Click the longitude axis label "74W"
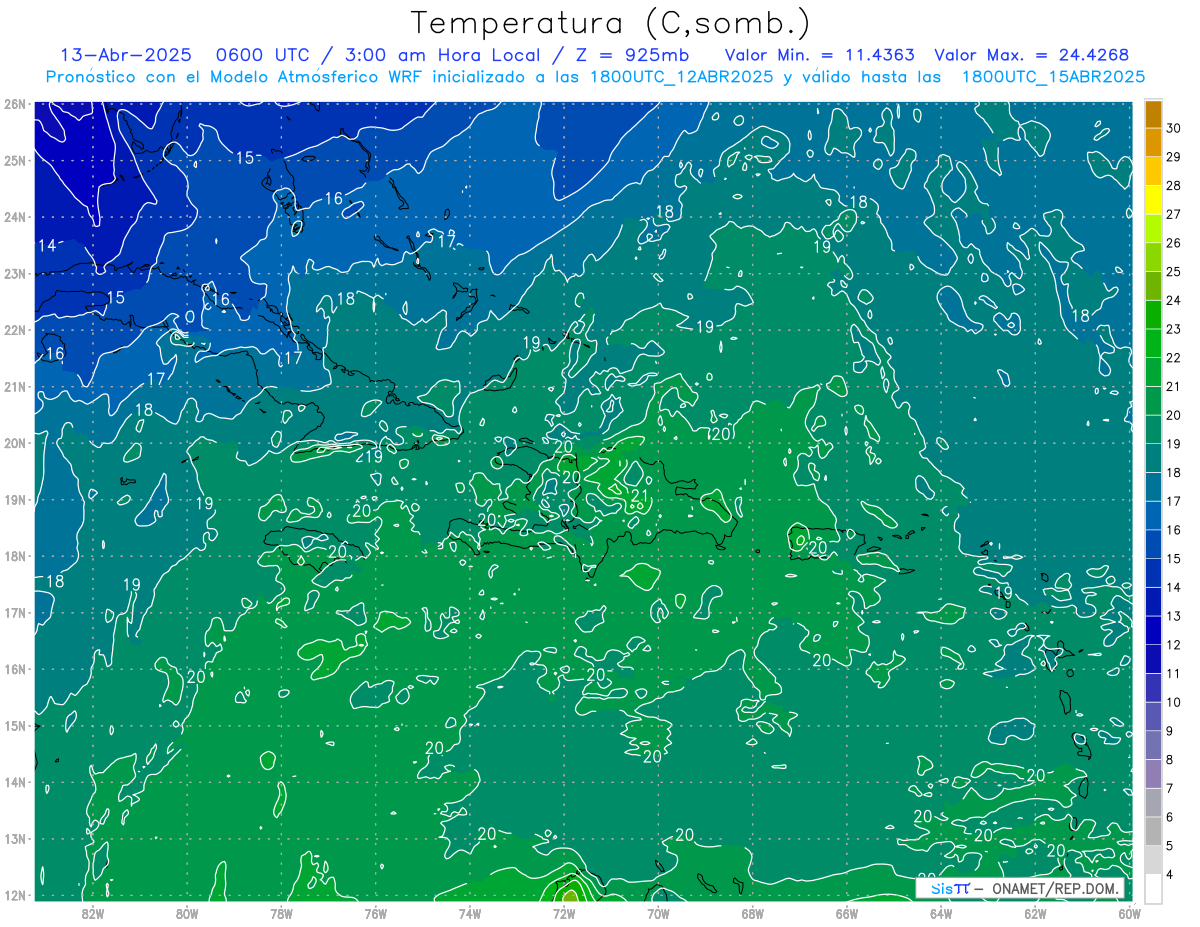 click(469, 913)
